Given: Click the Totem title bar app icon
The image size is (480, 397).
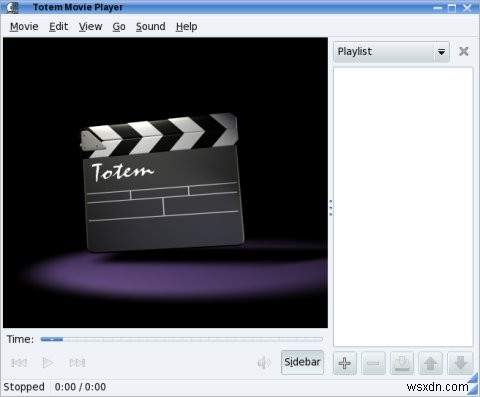Looking at the screenshot, I should tap(12, 7).
